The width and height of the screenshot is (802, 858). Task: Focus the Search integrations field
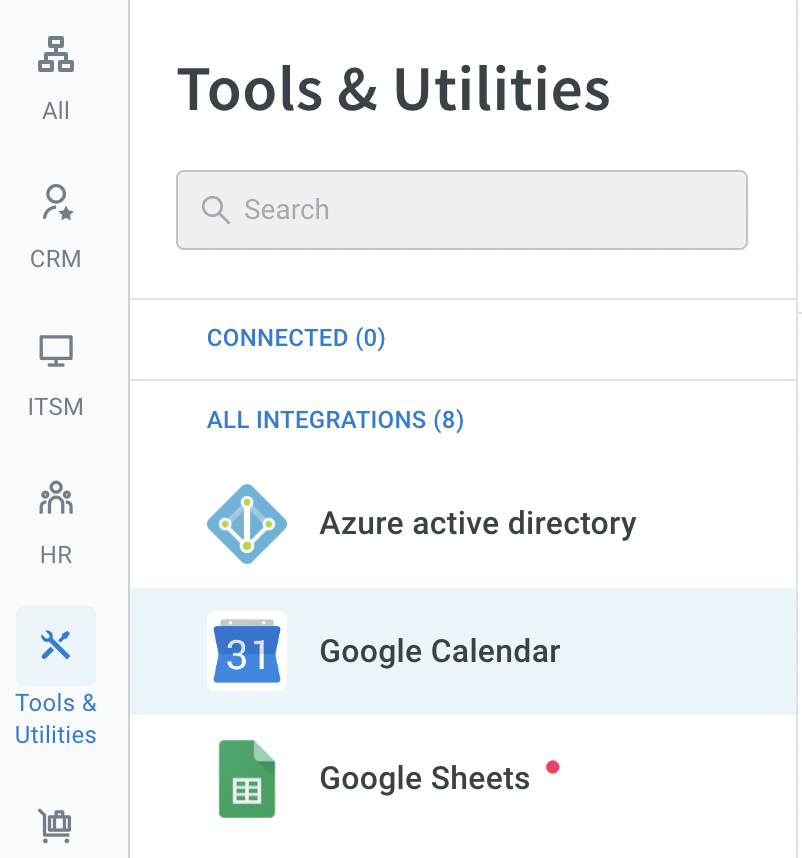[x=462, y=210]
